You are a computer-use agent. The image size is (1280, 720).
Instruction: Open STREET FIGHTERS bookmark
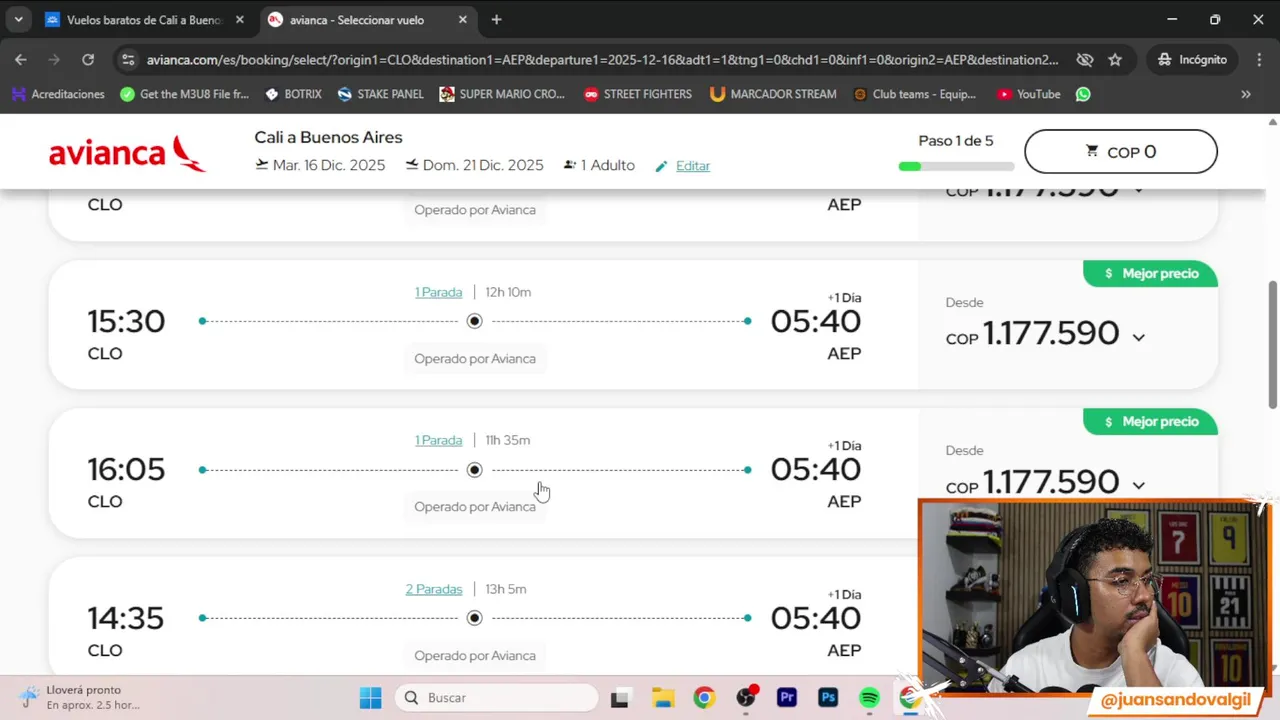tap(638, 94)
